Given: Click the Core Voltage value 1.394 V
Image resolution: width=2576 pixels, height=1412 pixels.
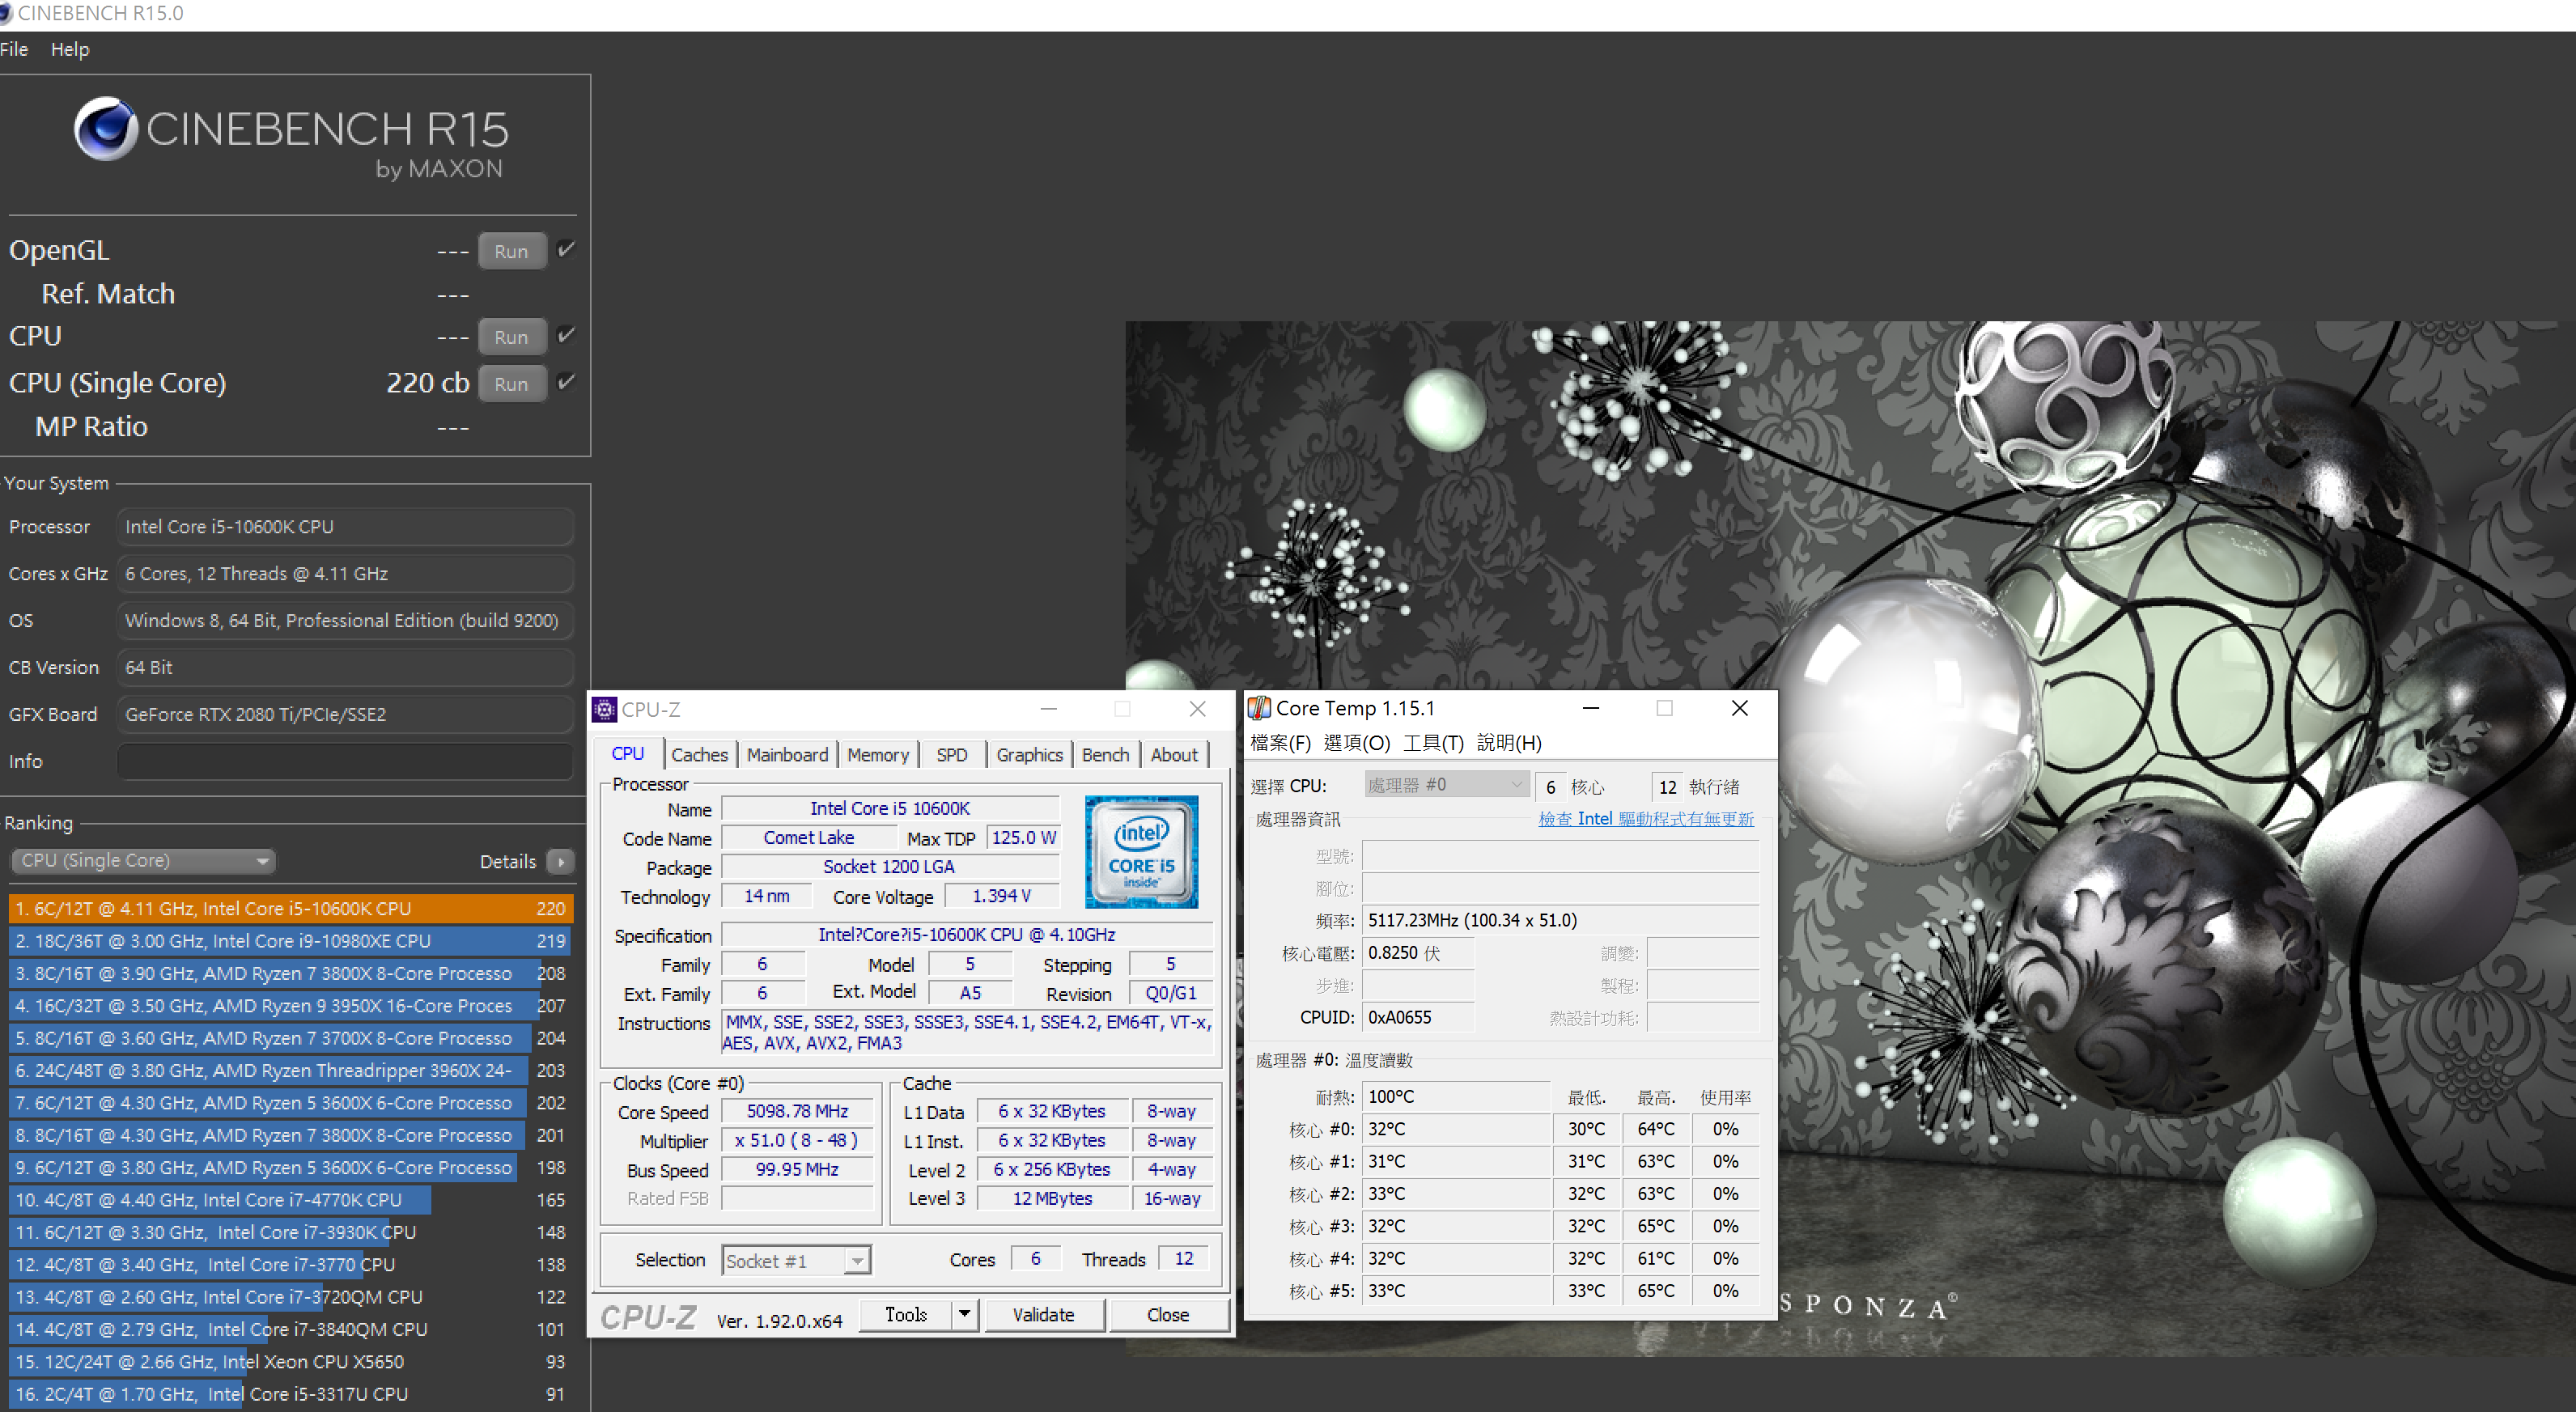Looking at the screenshot, I should pyautogui.click(x=1001, y=896).
